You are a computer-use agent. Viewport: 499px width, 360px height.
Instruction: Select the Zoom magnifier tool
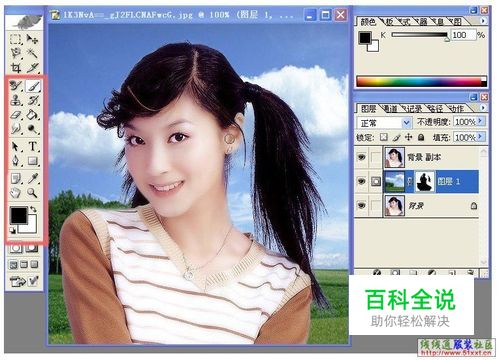click(33, 192)
